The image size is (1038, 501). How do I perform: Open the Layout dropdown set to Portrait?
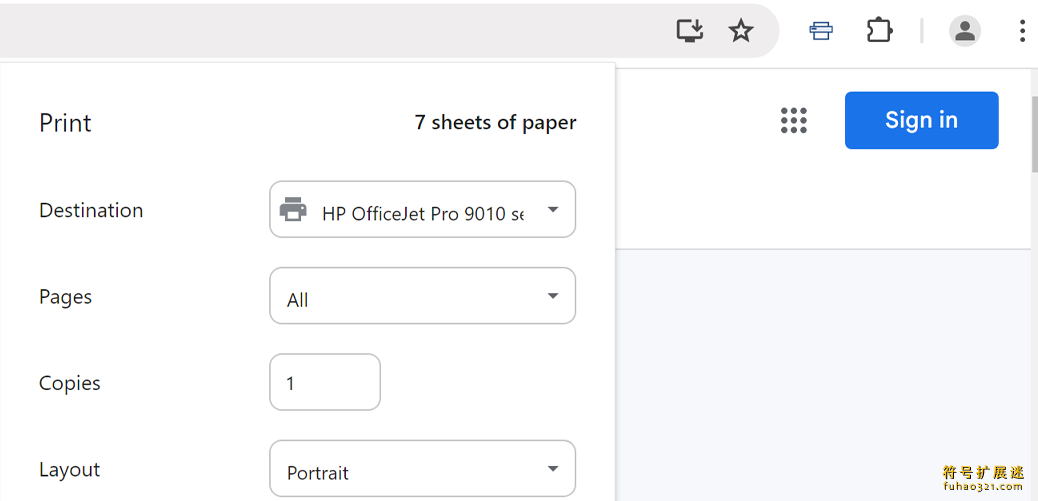422,469
